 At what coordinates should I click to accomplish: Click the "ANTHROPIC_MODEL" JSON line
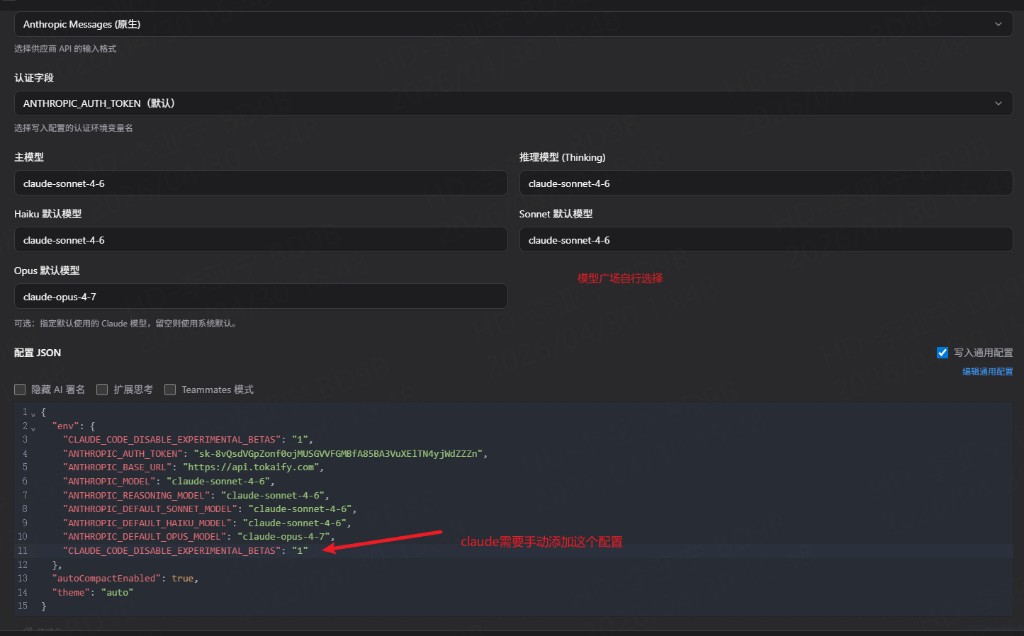(x=168, y=481)
